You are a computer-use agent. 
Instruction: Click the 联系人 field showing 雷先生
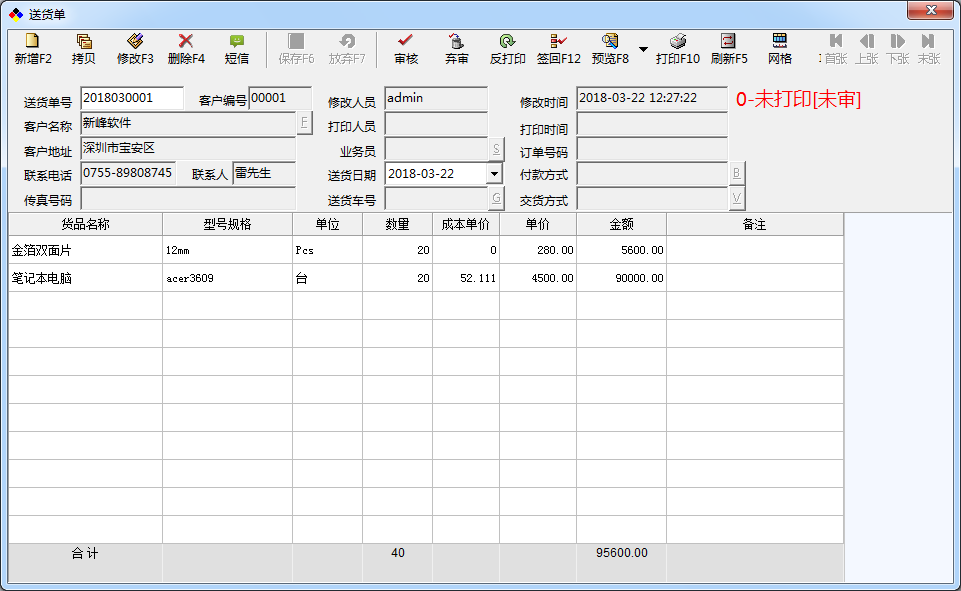264,173
